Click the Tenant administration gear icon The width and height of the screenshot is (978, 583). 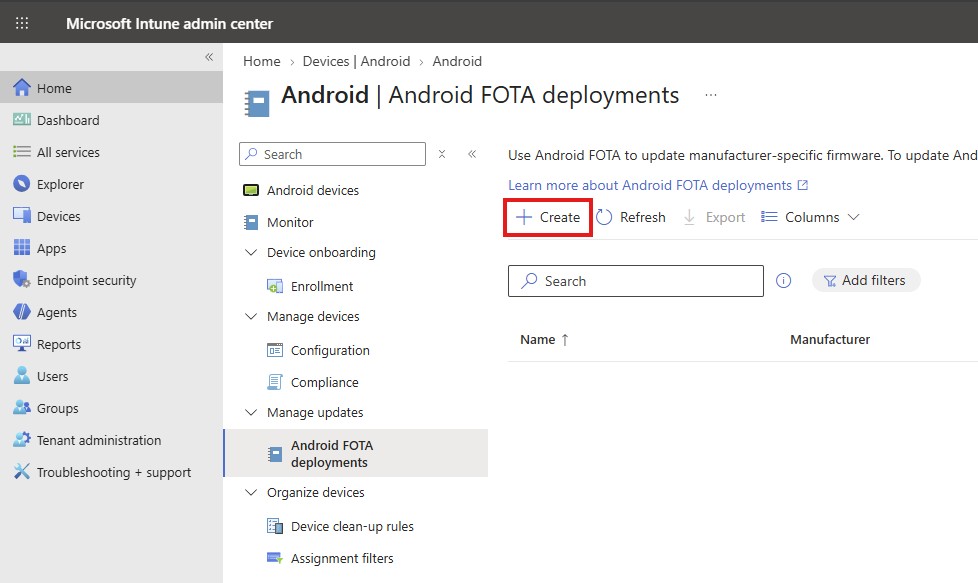point(22,440)
